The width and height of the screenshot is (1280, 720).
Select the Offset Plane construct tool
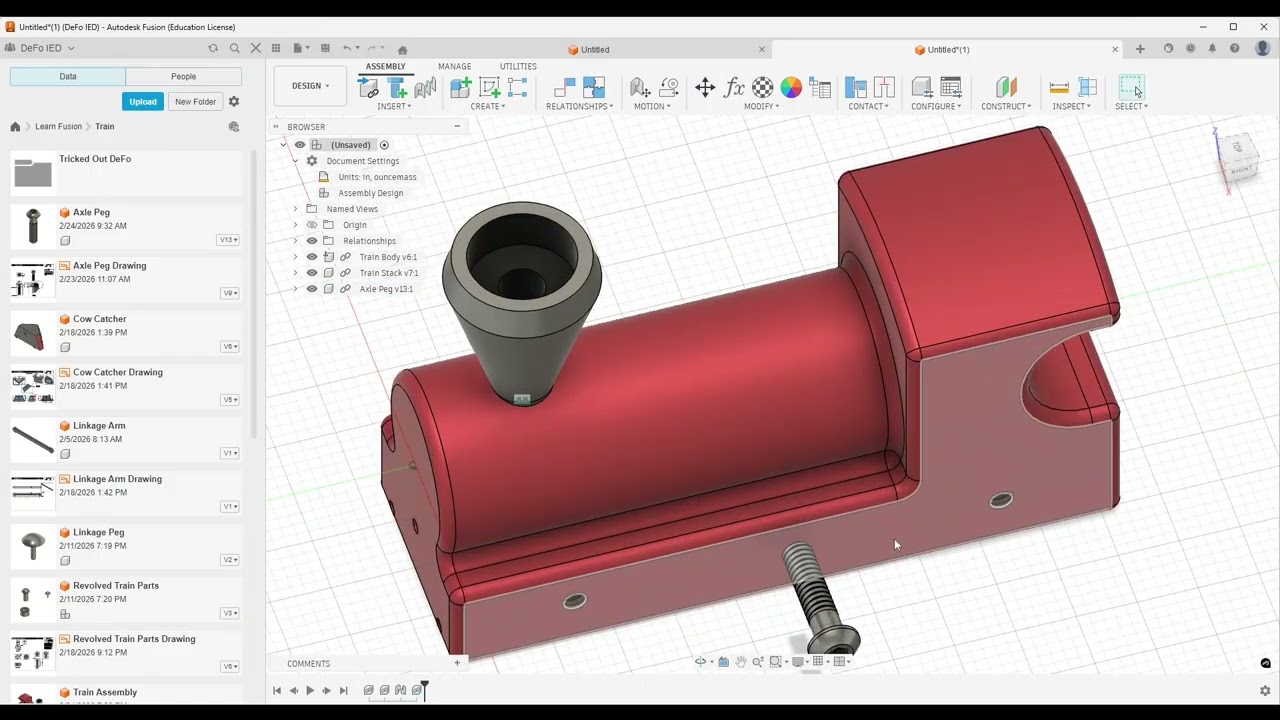pyautogui.click(x=1006, y=88)
